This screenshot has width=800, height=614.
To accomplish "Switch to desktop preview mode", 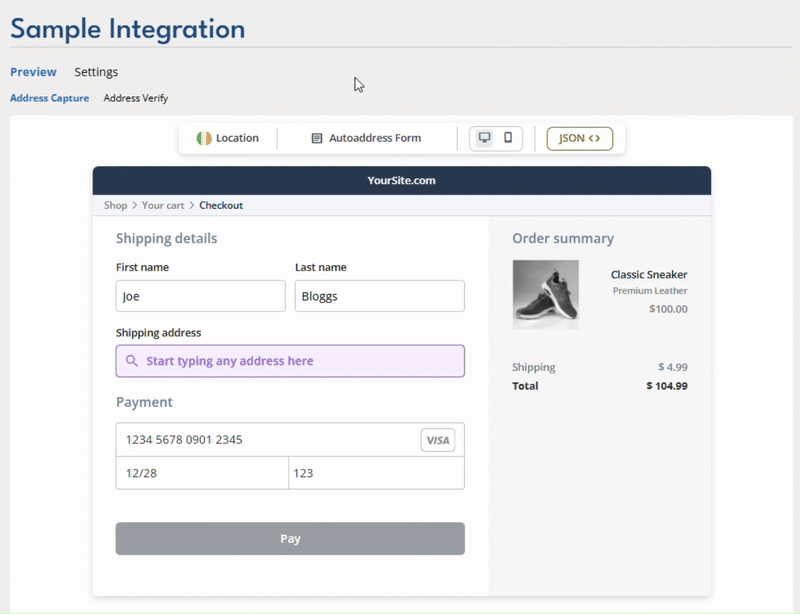I will (x=484, y=138).
